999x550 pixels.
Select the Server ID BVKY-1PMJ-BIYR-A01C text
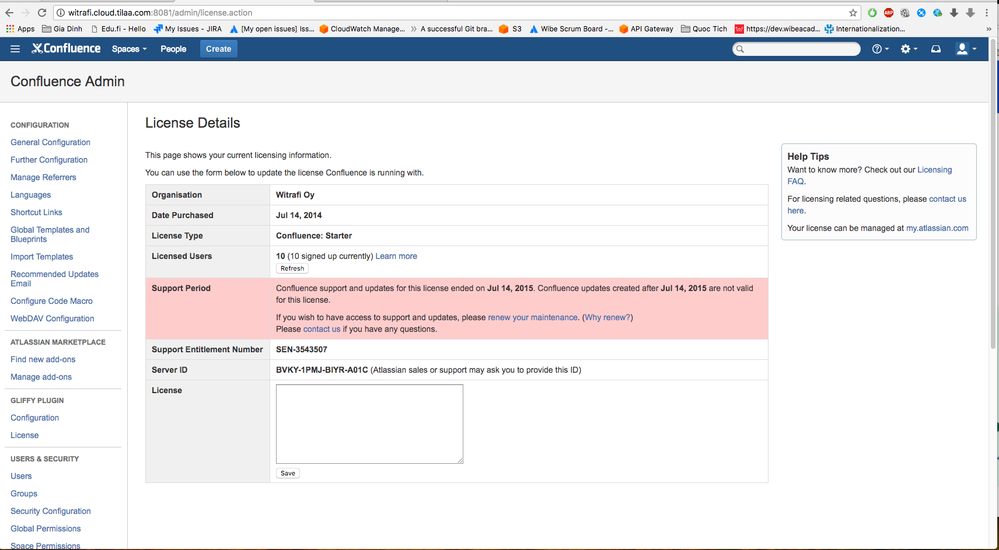[x=322, y=370]
